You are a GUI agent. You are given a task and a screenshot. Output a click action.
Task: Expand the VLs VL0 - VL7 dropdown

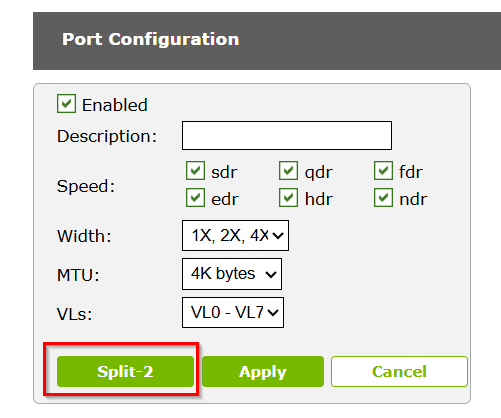tap(233, 313)
